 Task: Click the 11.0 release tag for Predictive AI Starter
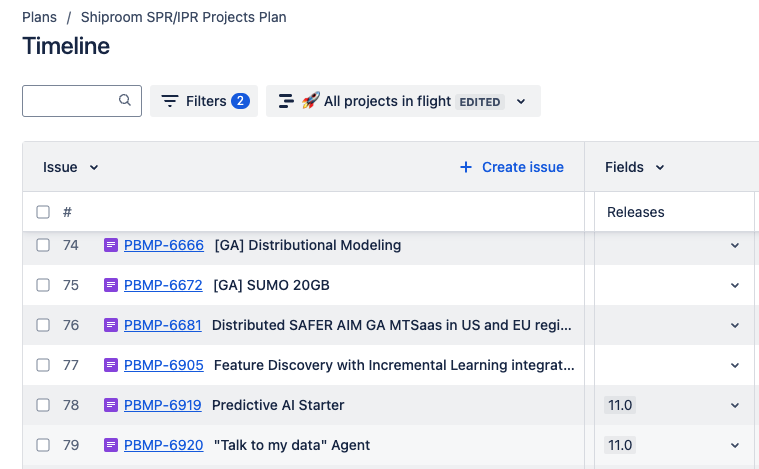[620, 405]
